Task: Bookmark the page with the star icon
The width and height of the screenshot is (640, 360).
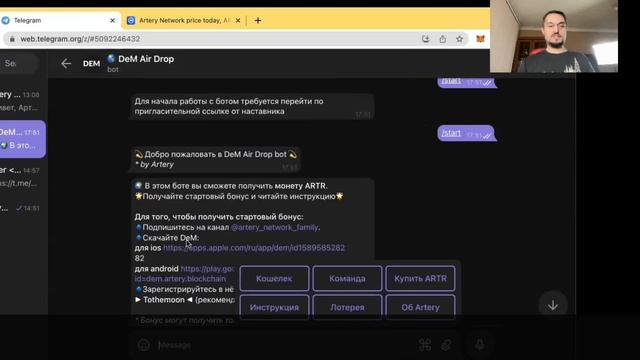Action: (460, 39)
